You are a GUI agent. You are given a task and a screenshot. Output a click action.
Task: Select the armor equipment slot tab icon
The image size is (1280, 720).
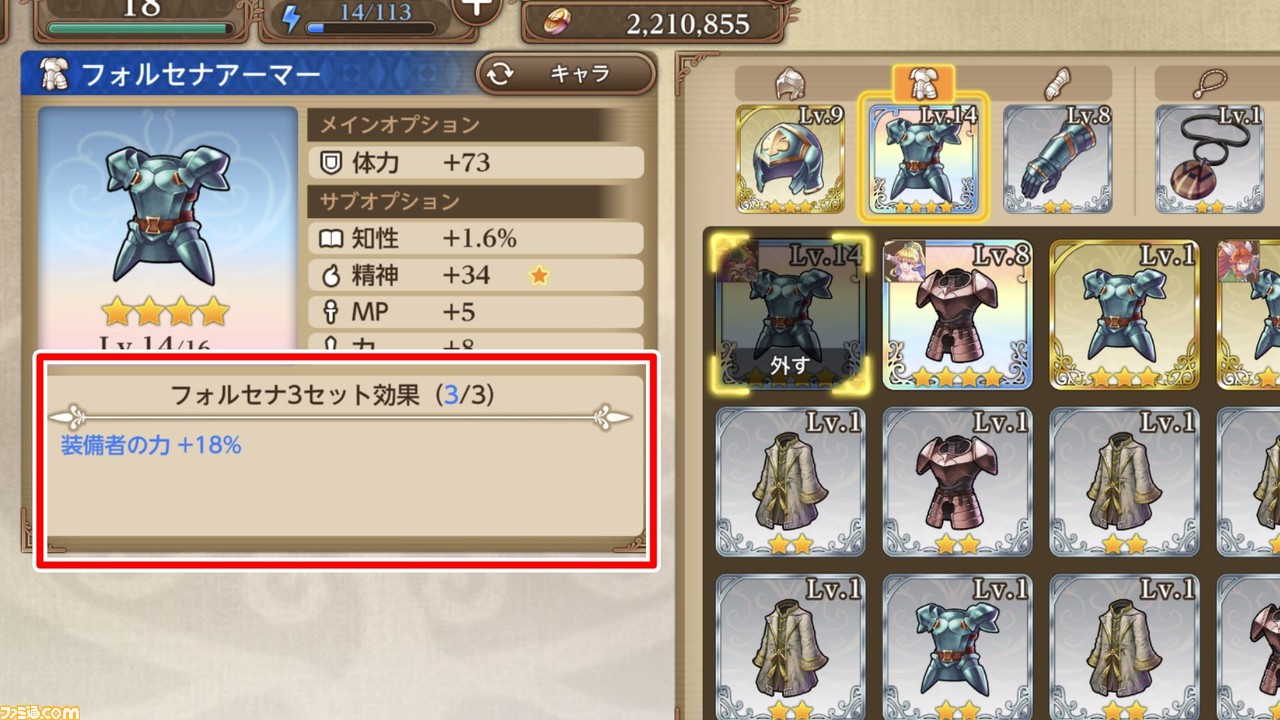click(x=922, y=84)
